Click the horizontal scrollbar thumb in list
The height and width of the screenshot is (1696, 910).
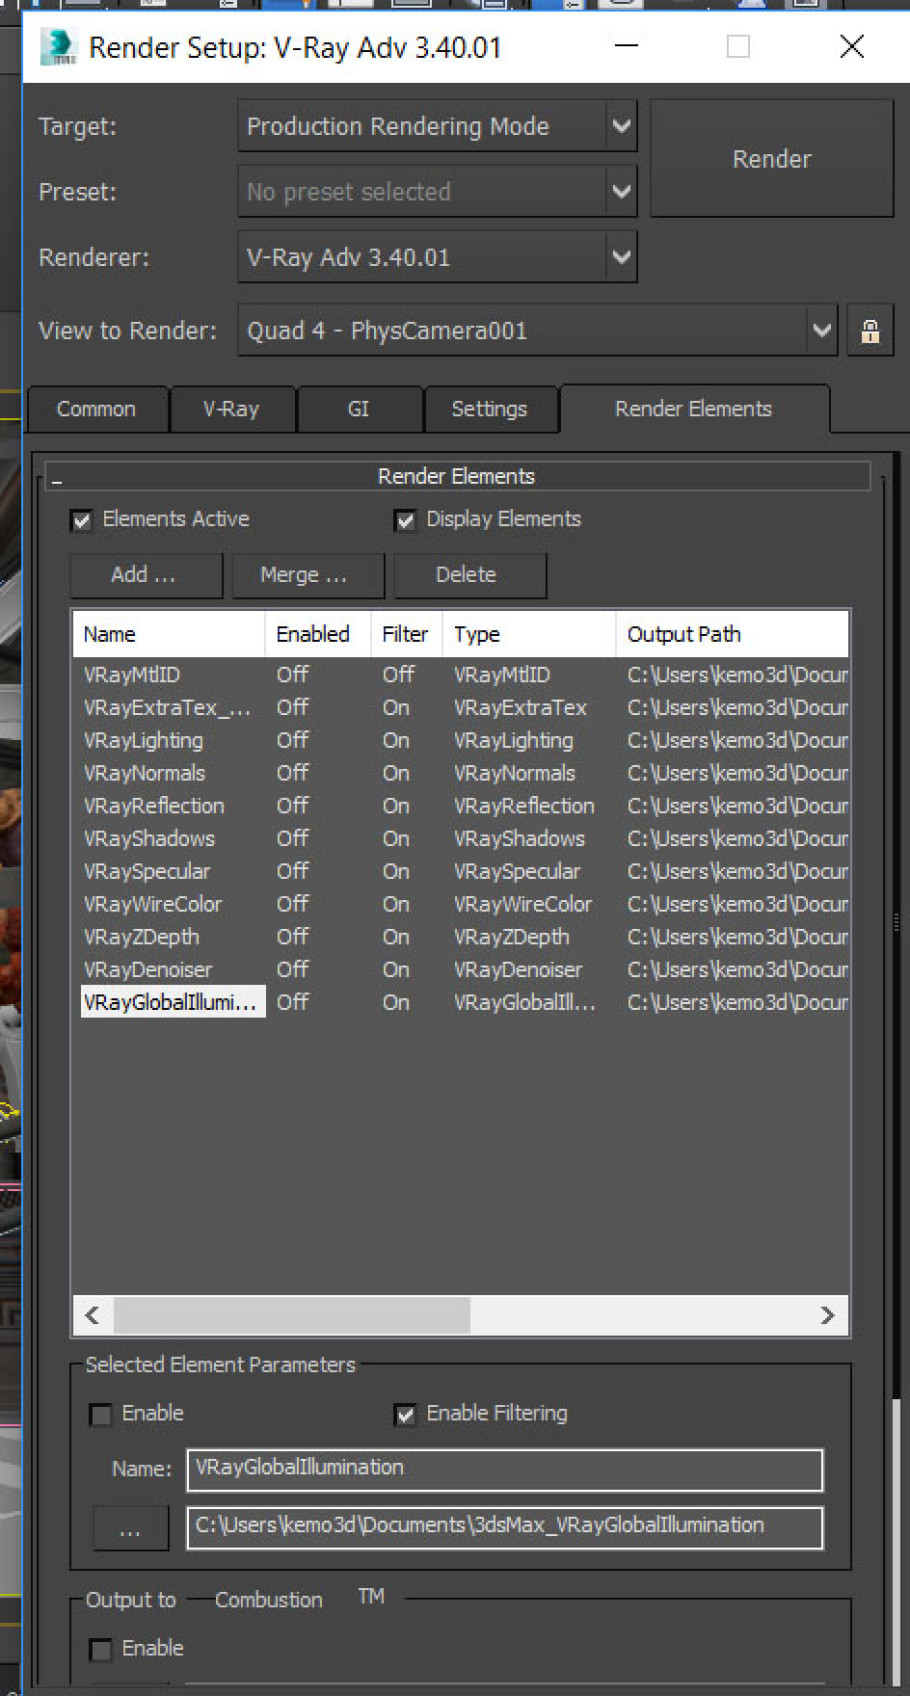(291, 1315)
